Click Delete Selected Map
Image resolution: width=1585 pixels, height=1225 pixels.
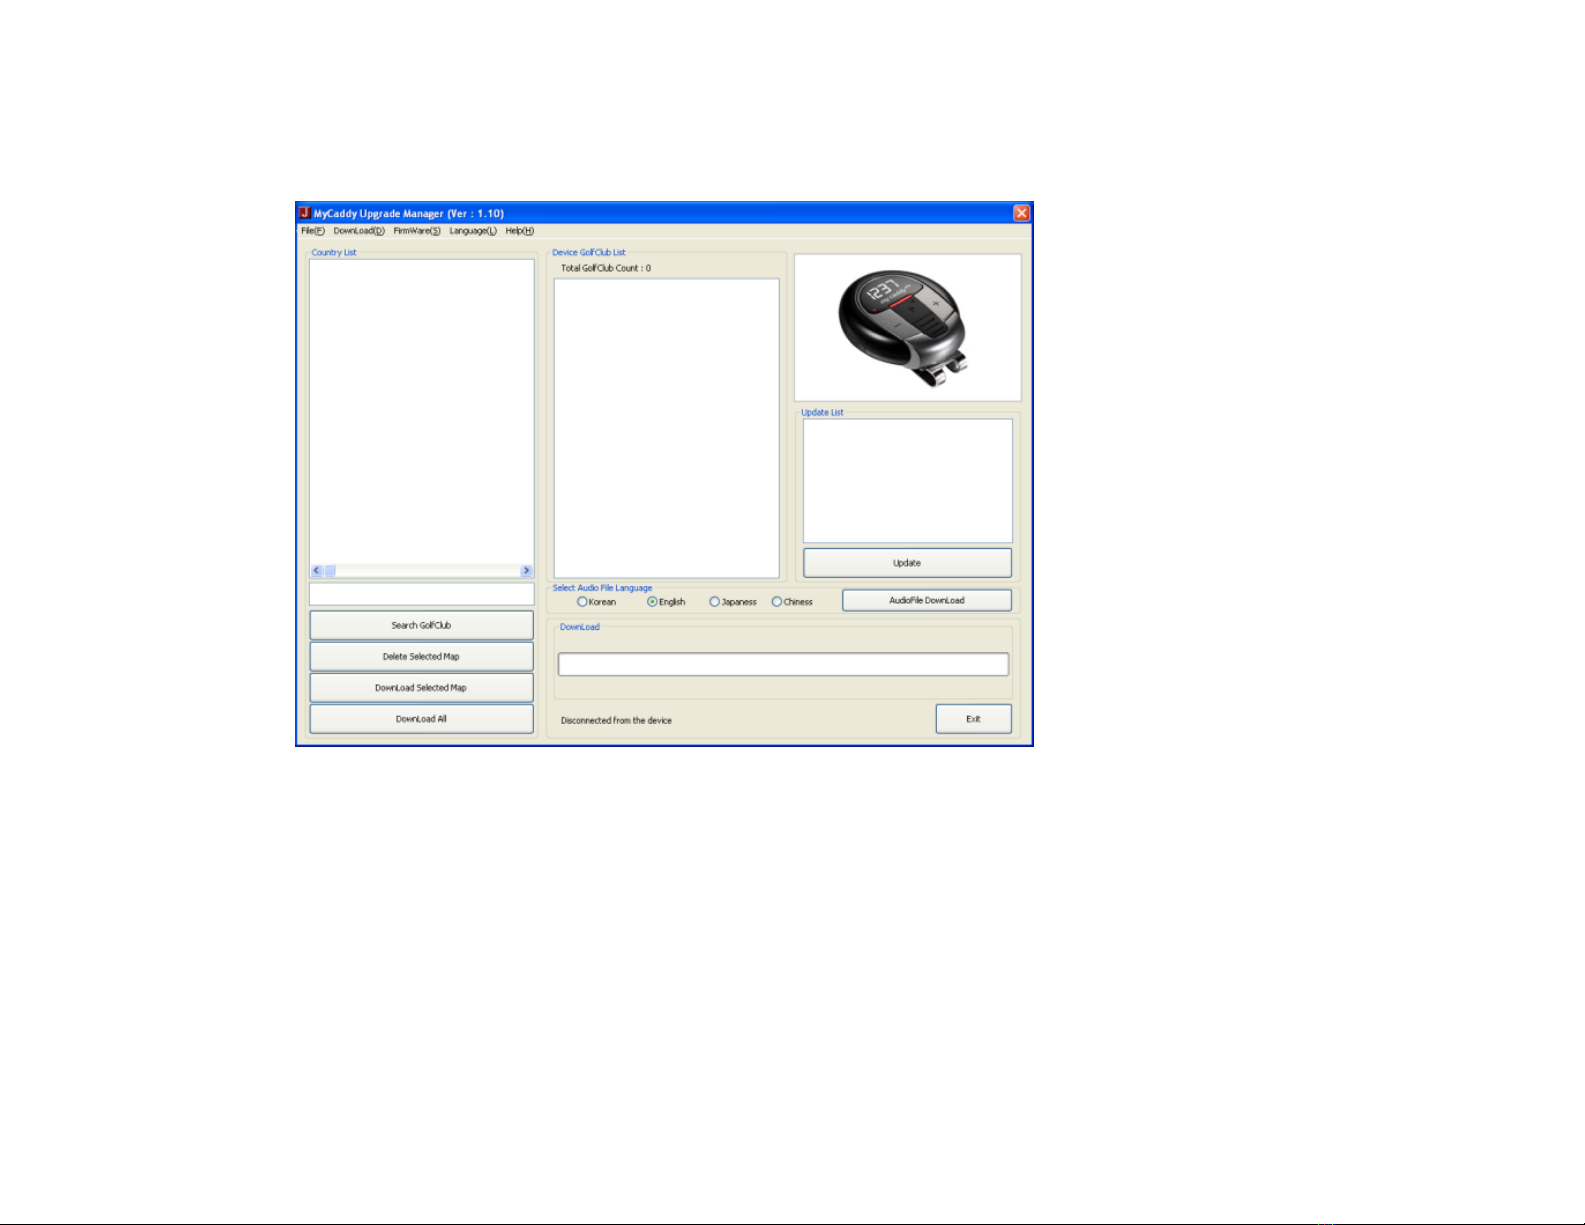point(421,657)
